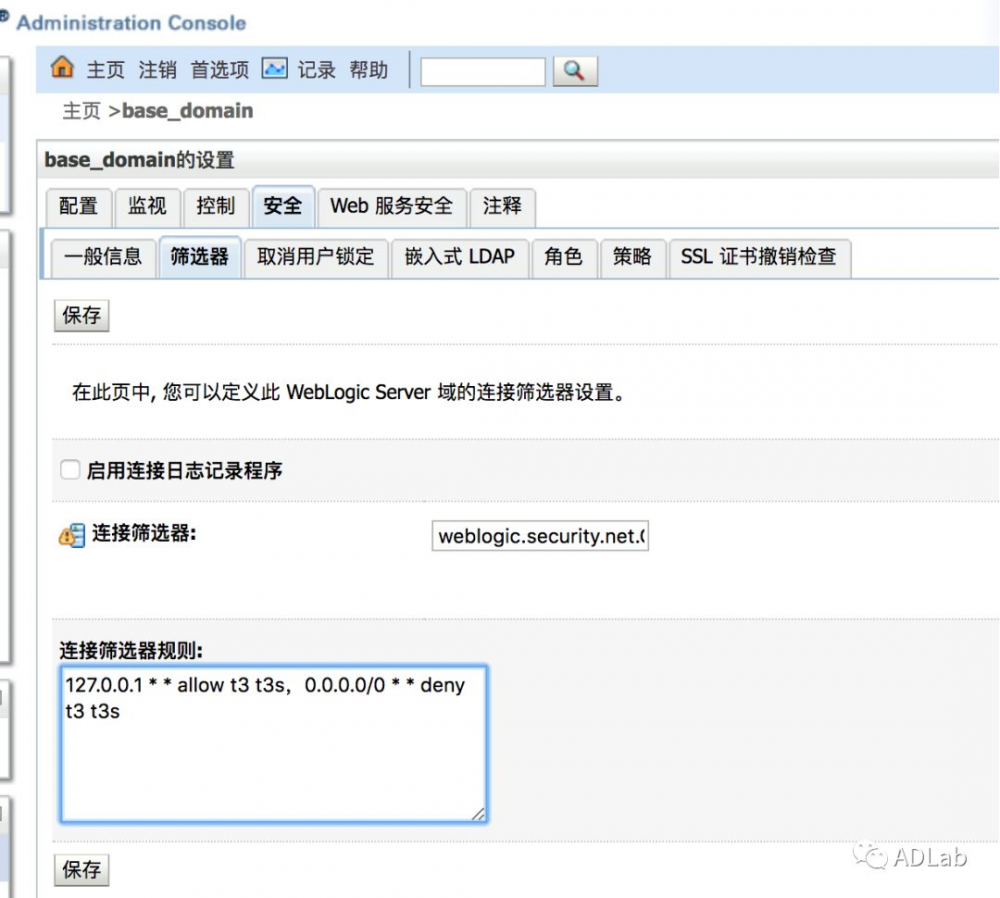Click inside the toolbar search box
This screenshot has width=1000, height=898.
[482, 71]
